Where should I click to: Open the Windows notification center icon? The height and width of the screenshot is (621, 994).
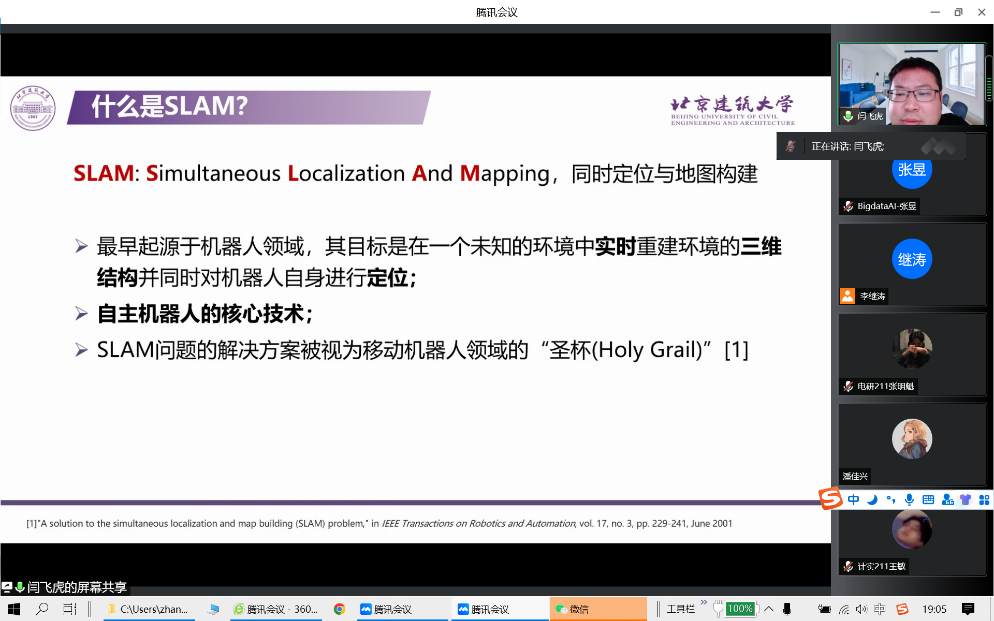[x=968, y=609]
